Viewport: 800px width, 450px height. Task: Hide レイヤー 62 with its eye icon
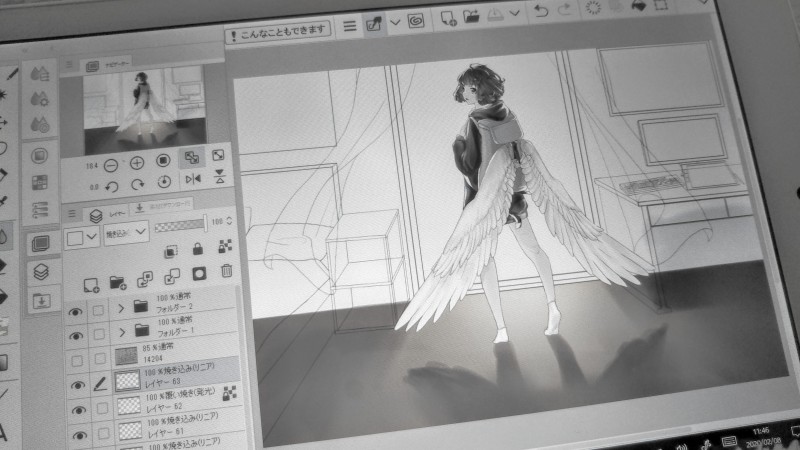coord(79,411)
